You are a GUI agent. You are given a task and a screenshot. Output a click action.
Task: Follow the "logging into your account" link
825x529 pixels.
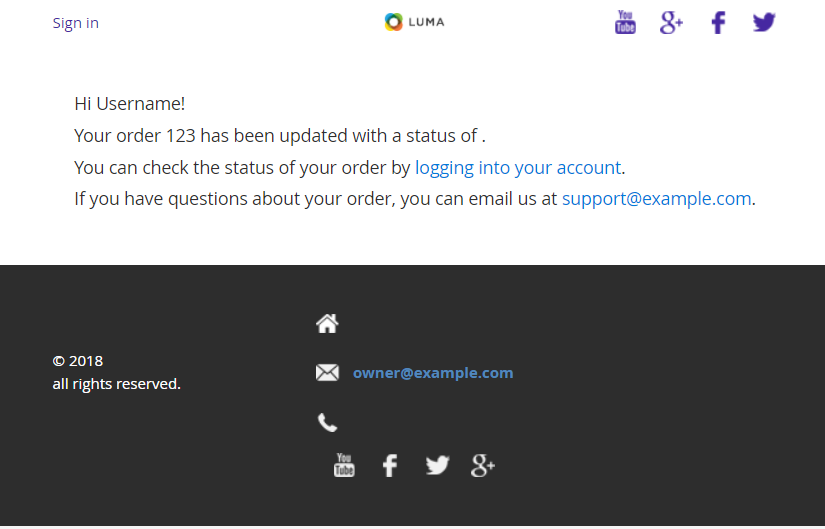click(x=518, y=167)
